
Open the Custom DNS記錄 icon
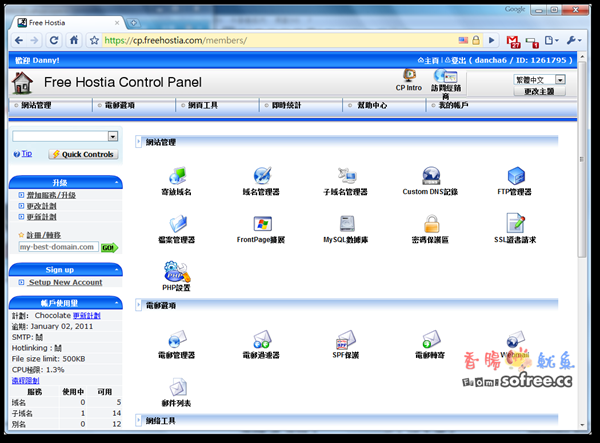tap(431, 176)
